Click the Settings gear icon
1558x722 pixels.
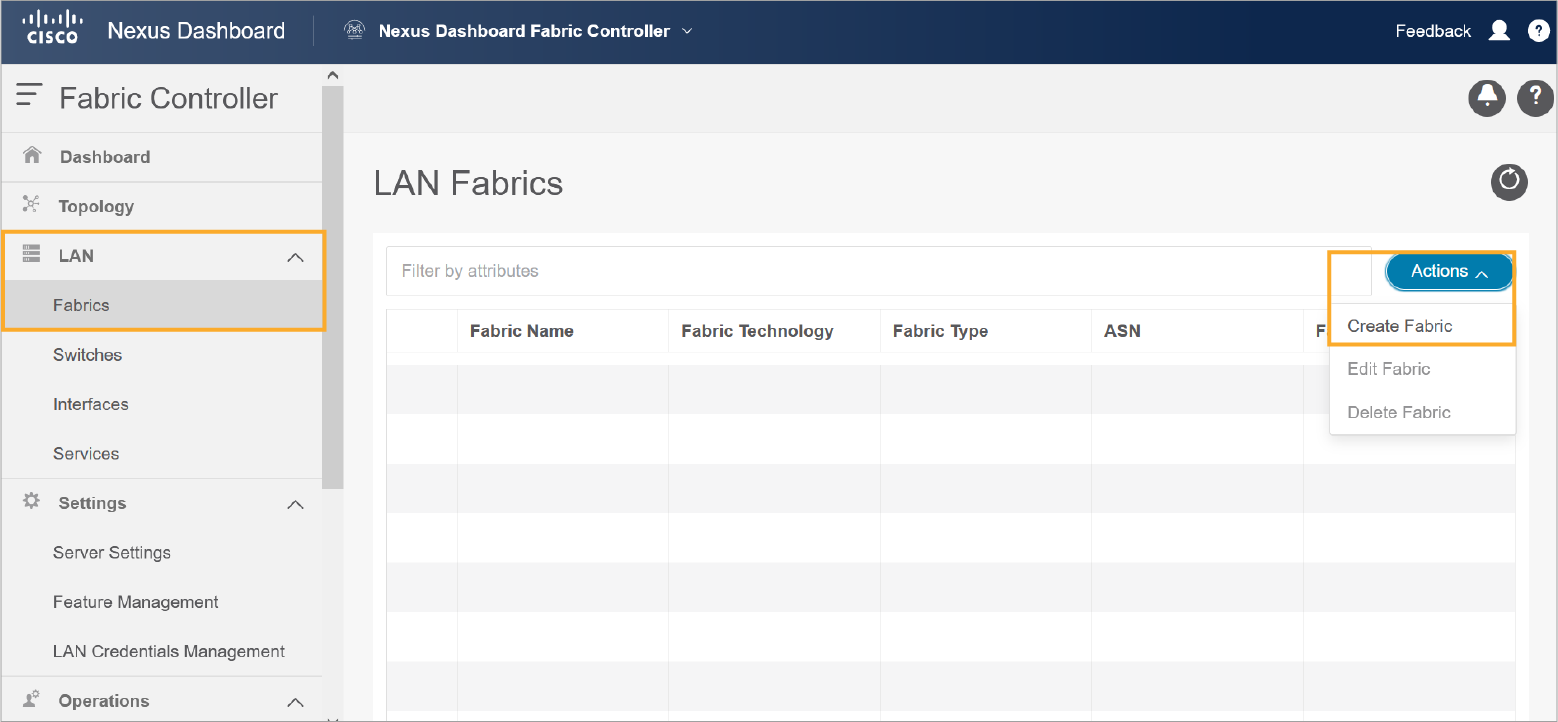[x=32, y=501]
